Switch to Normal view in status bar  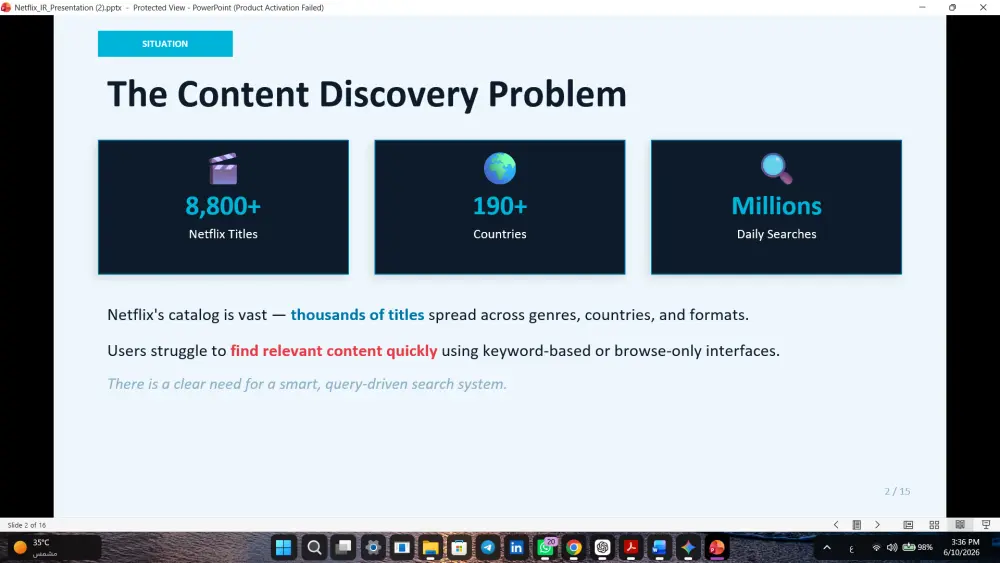point(908,525)
